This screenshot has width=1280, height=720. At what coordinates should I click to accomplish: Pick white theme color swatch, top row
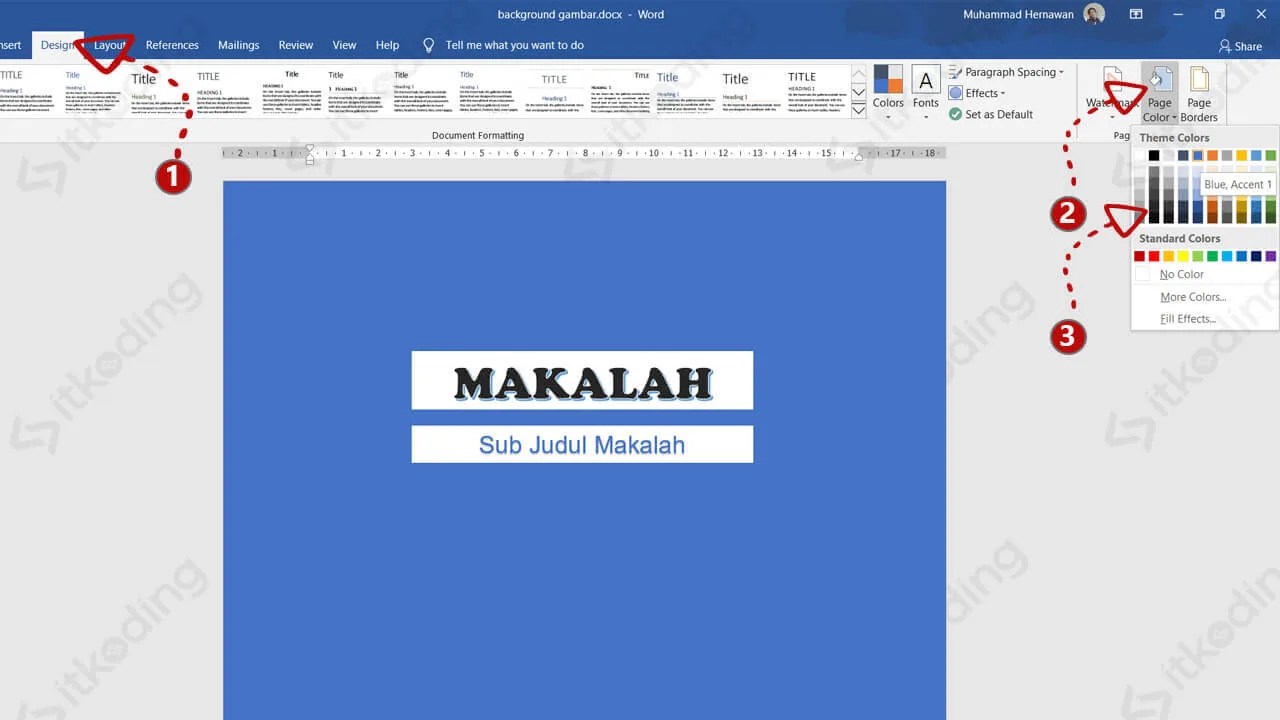1139,155
